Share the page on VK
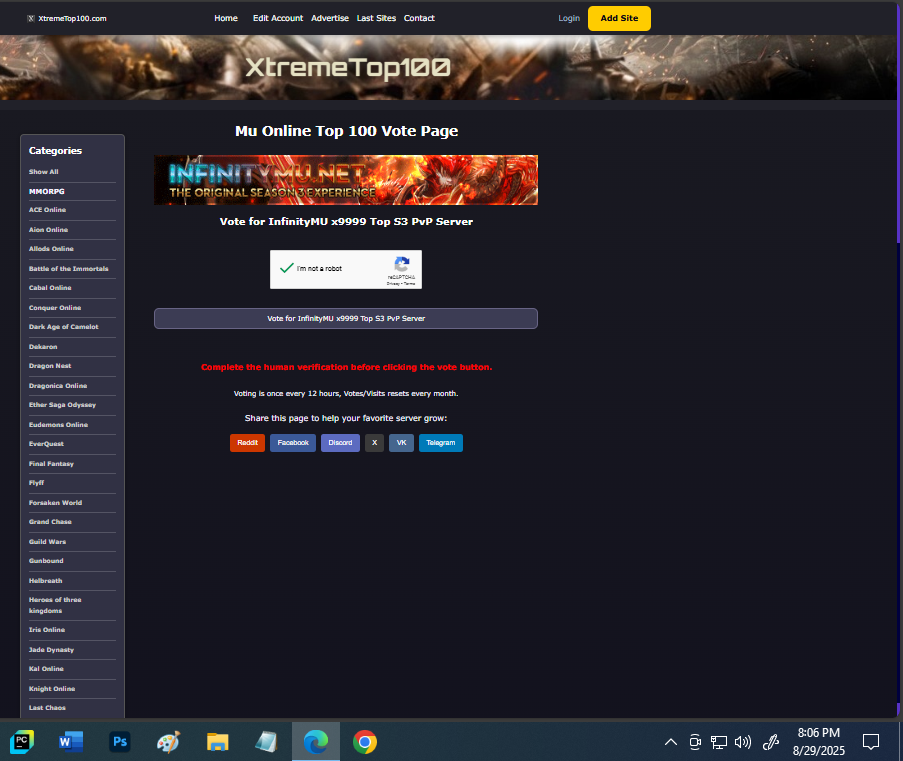 tap(401, 443)
